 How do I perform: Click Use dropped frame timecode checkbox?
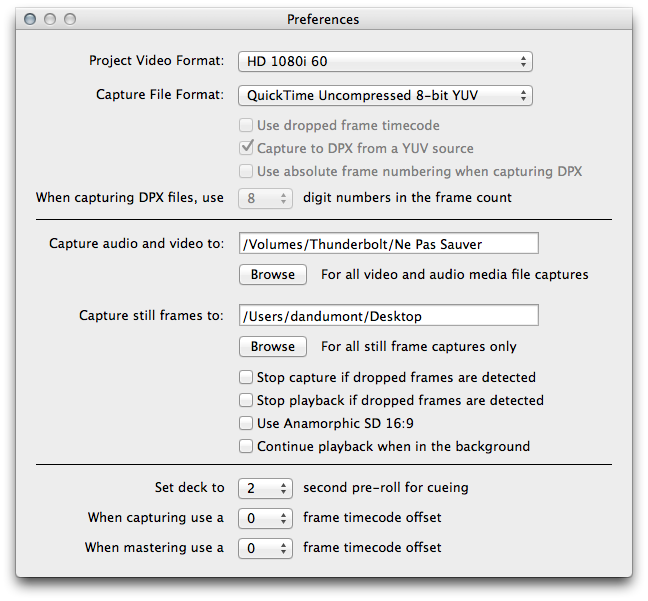(246, 125)
